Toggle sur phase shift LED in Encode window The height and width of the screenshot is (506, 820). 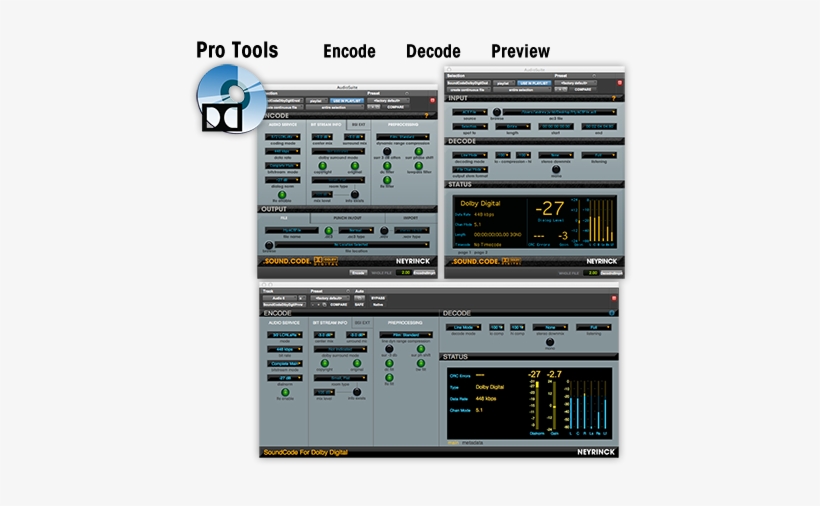[419, 152]
